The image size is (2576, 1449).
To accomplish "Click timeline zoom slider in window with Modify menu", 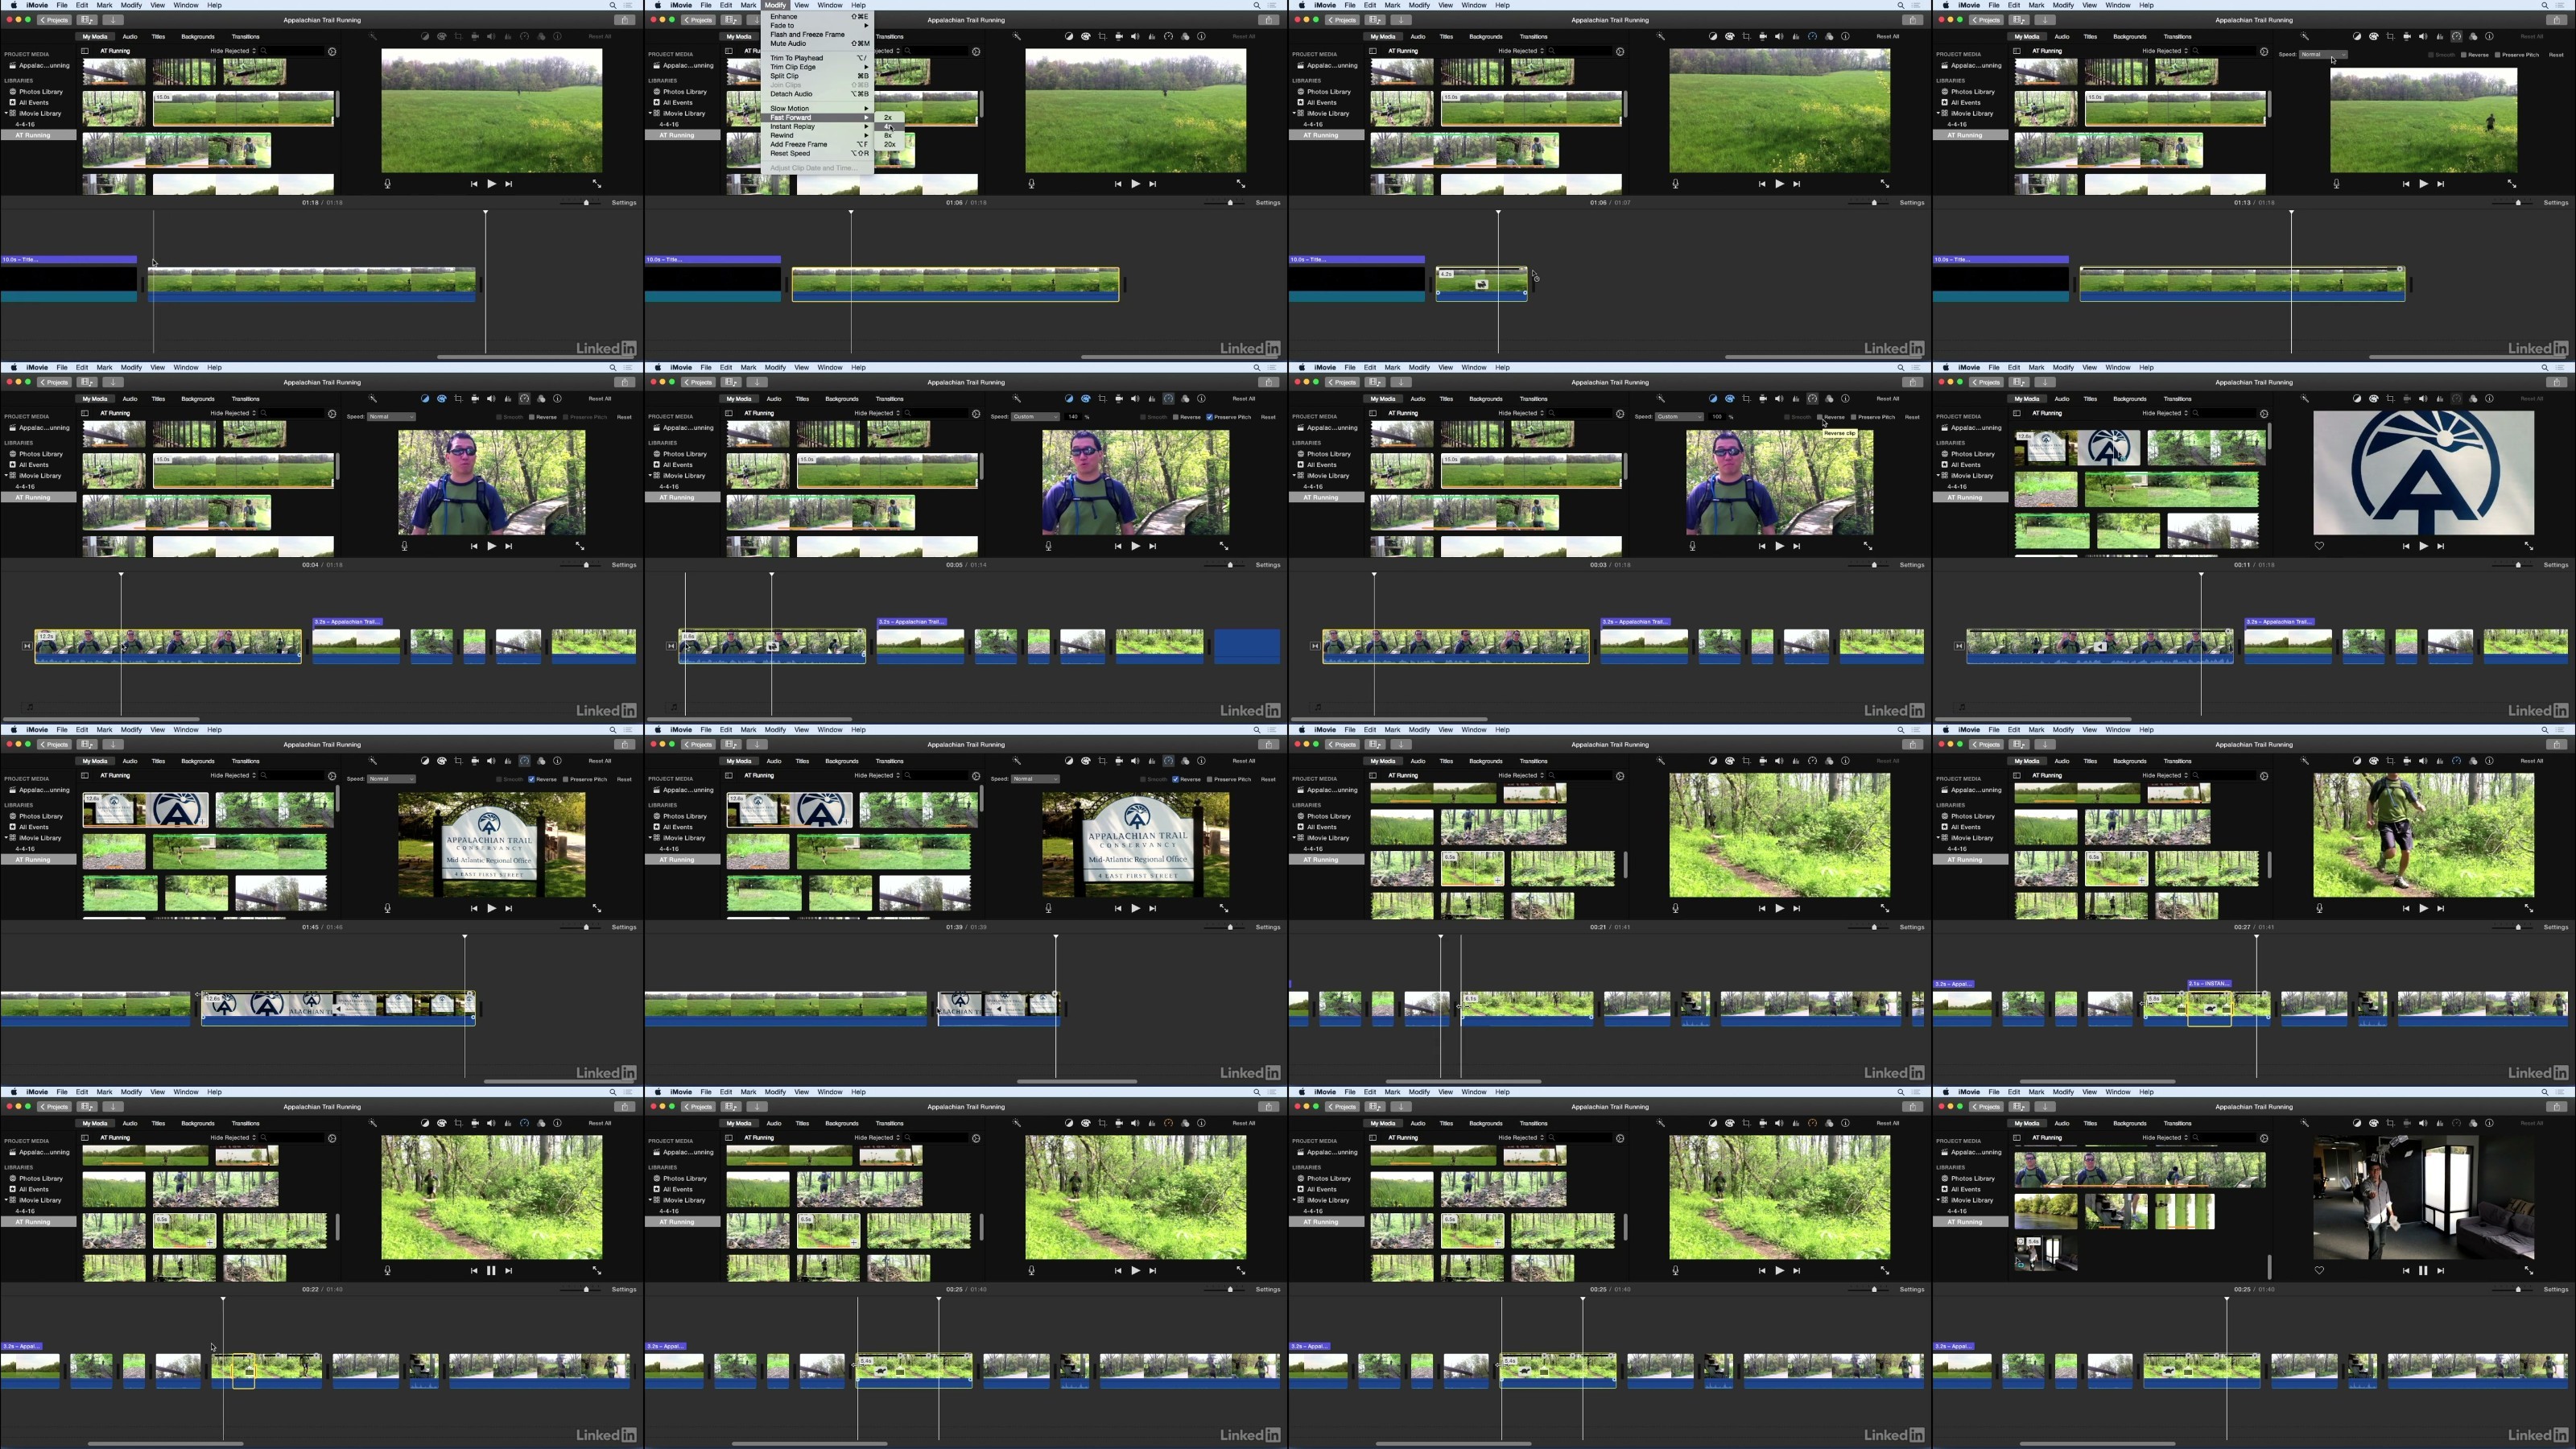I will coord(1230,202).
